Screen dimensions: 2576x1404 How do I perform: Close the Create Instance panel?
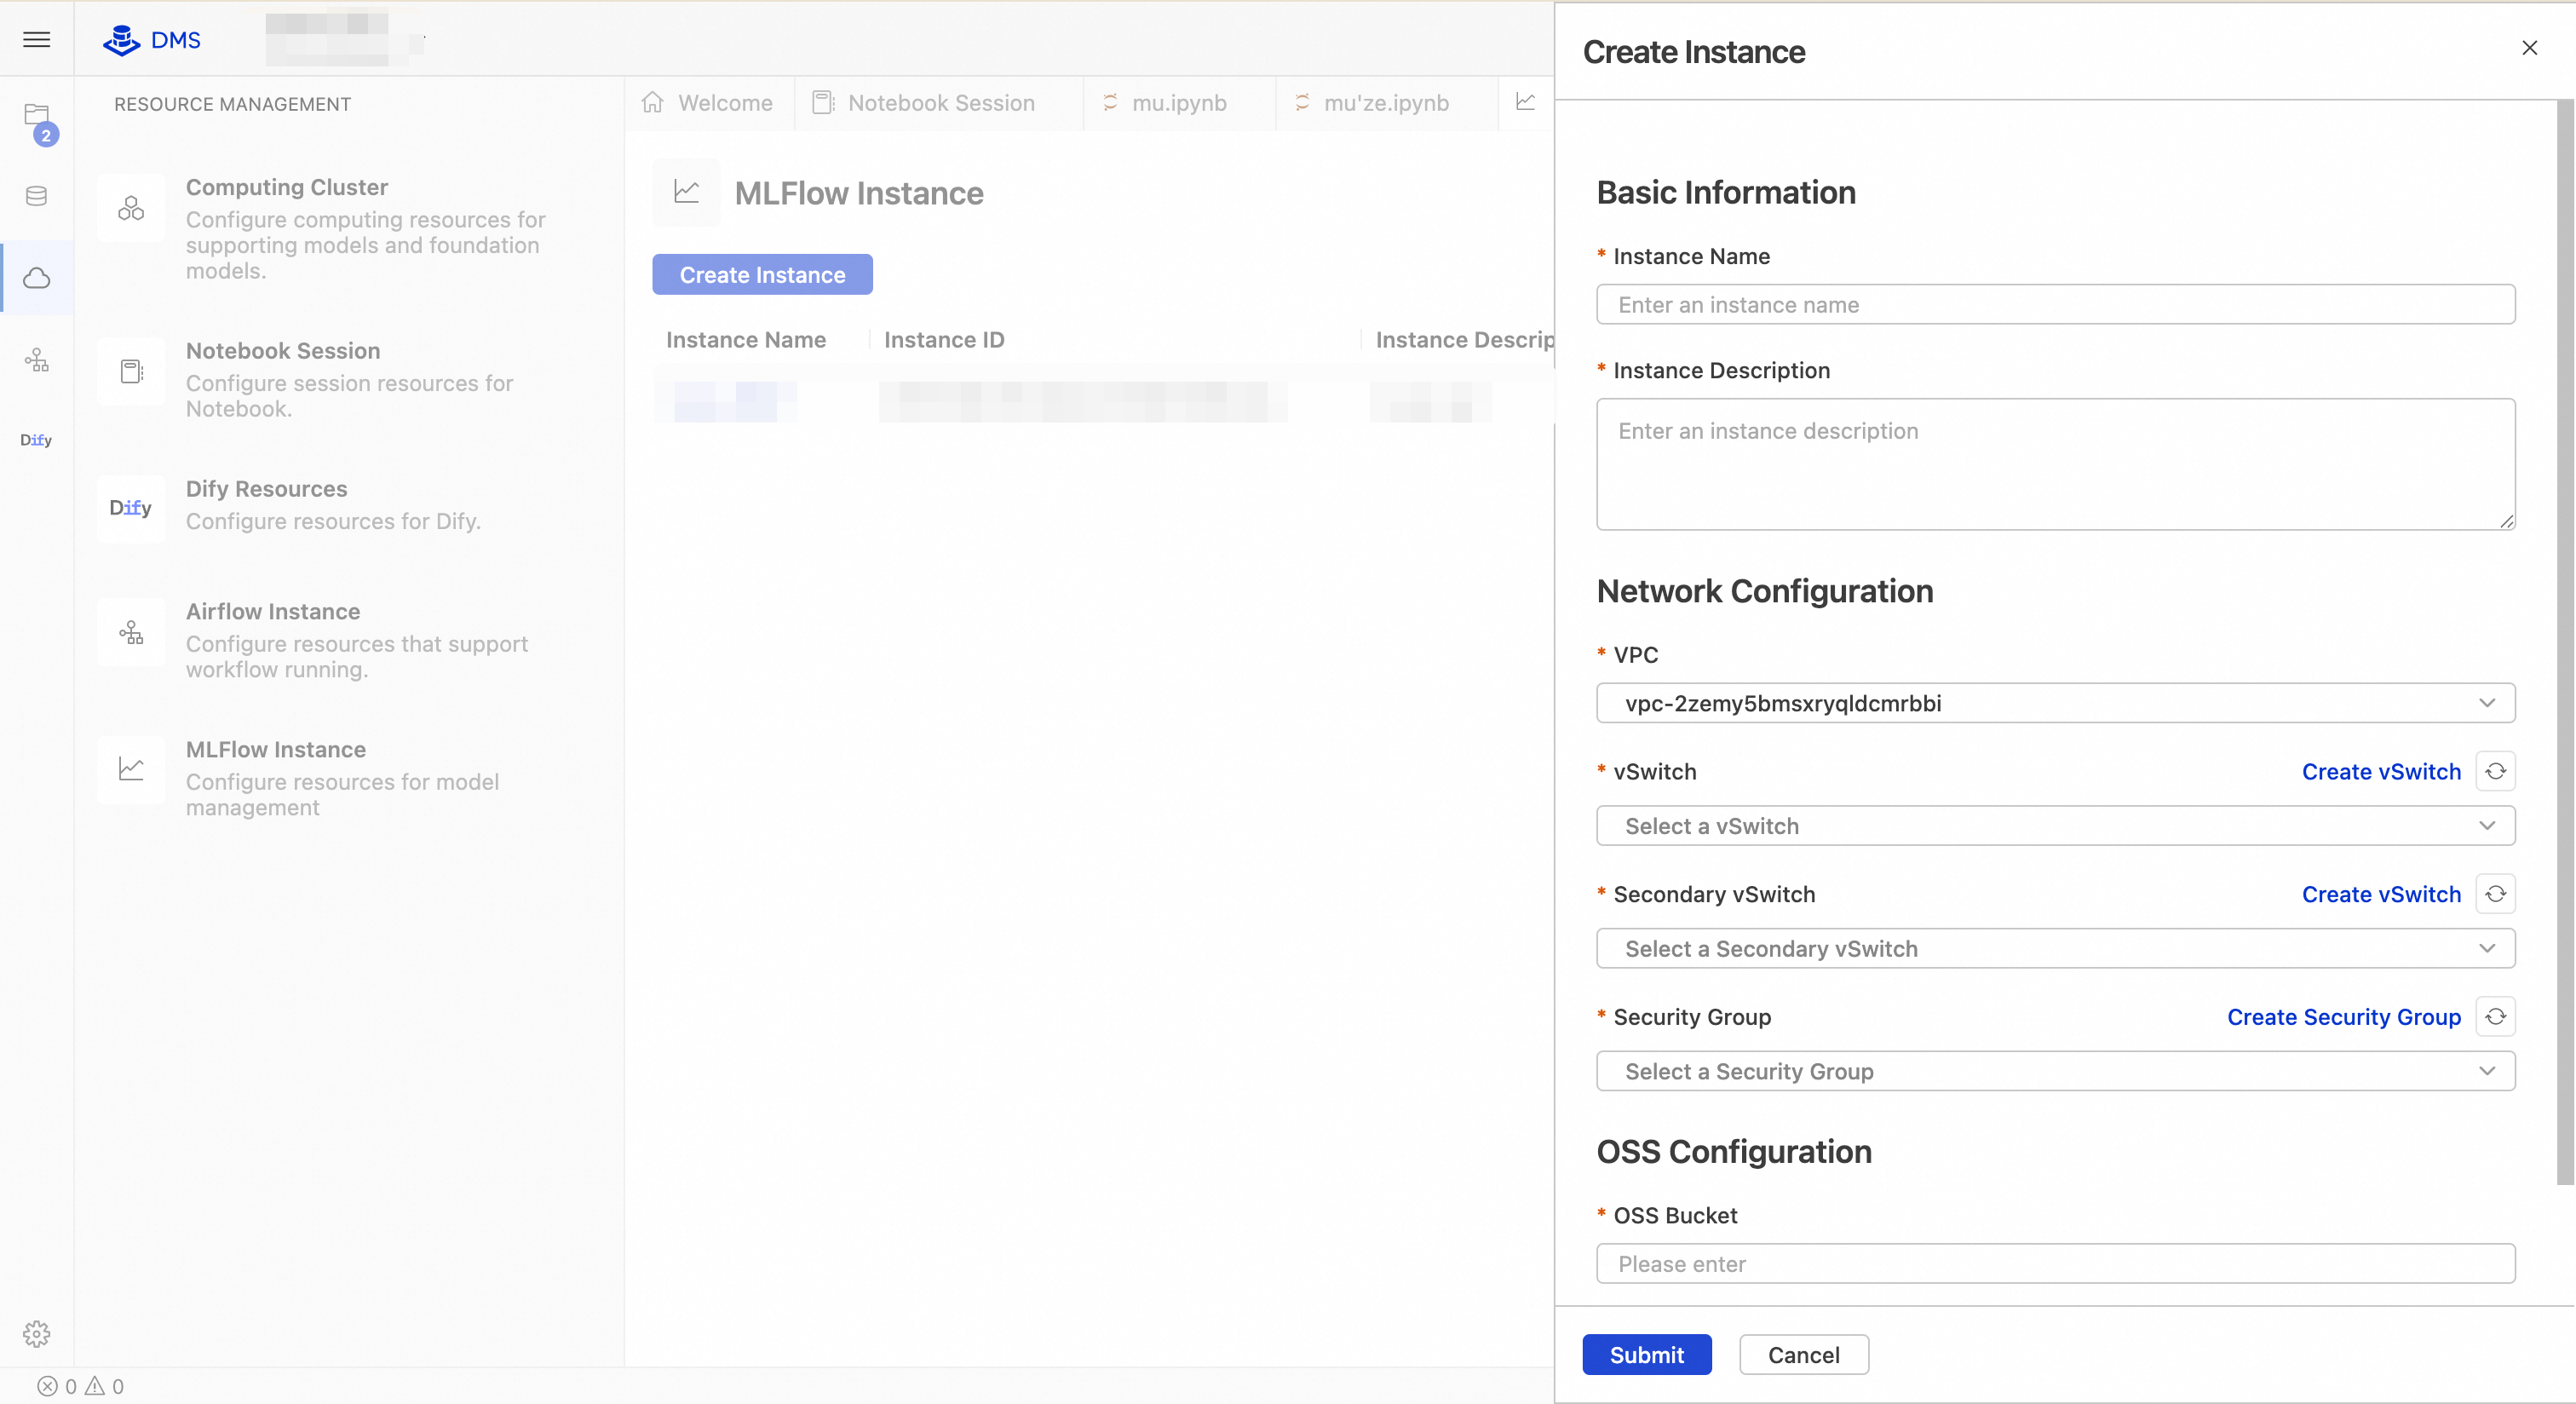2529,48
